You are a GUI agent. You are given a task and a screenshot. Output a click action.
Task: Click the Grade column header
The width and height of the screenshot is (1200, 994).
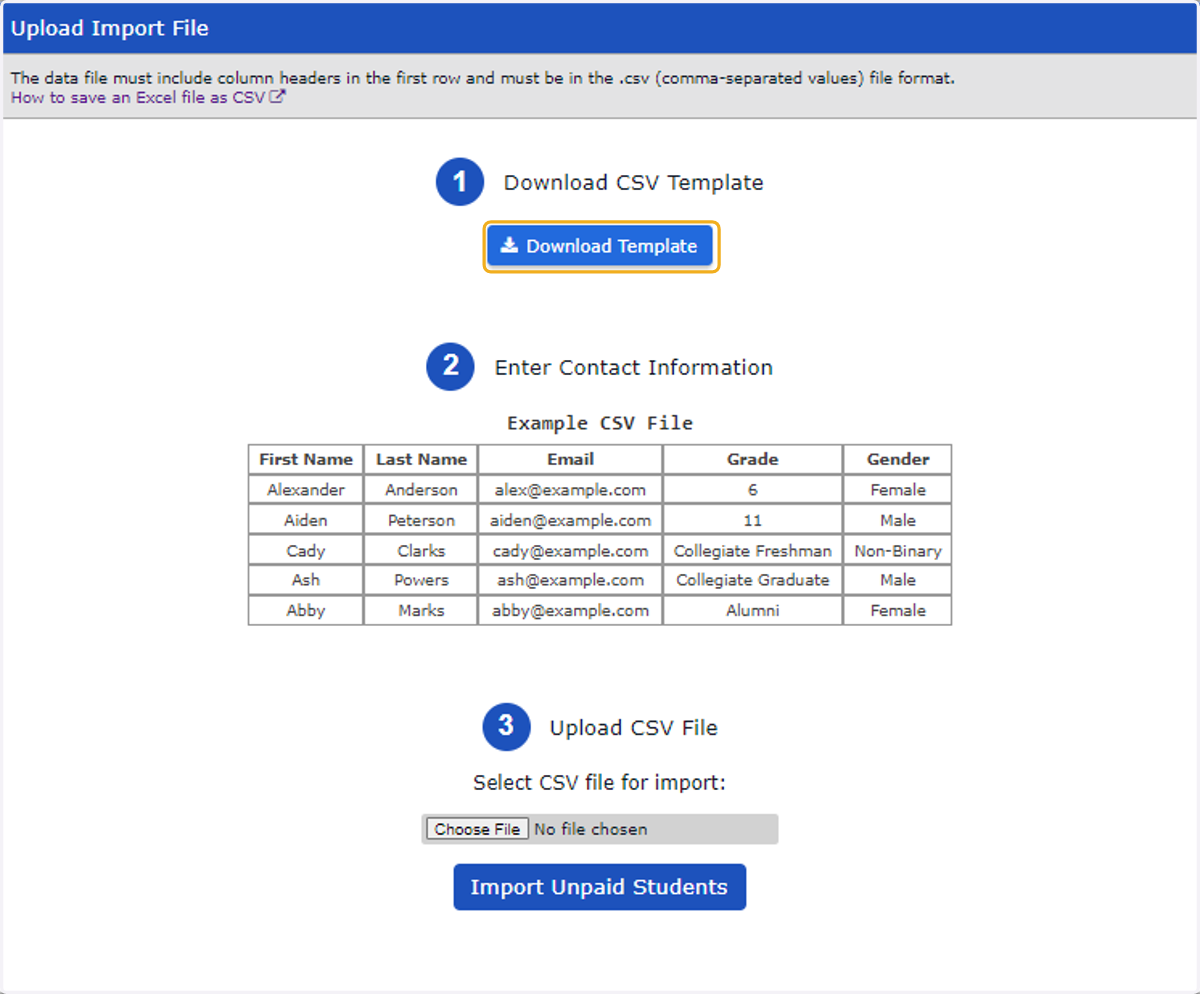753,460
